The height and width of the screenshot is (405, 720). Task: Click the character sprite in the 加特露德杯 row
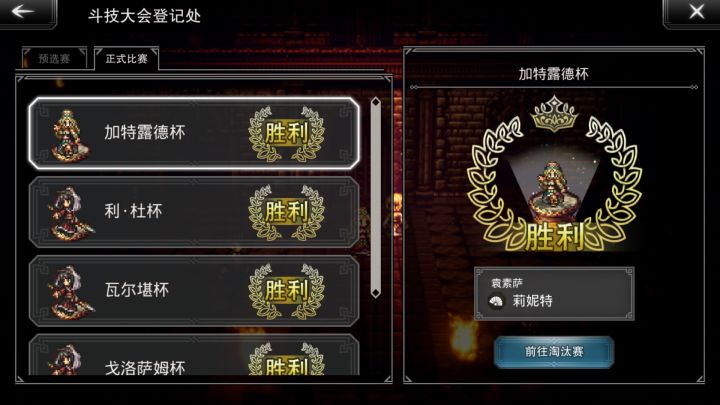pos(69,135)
